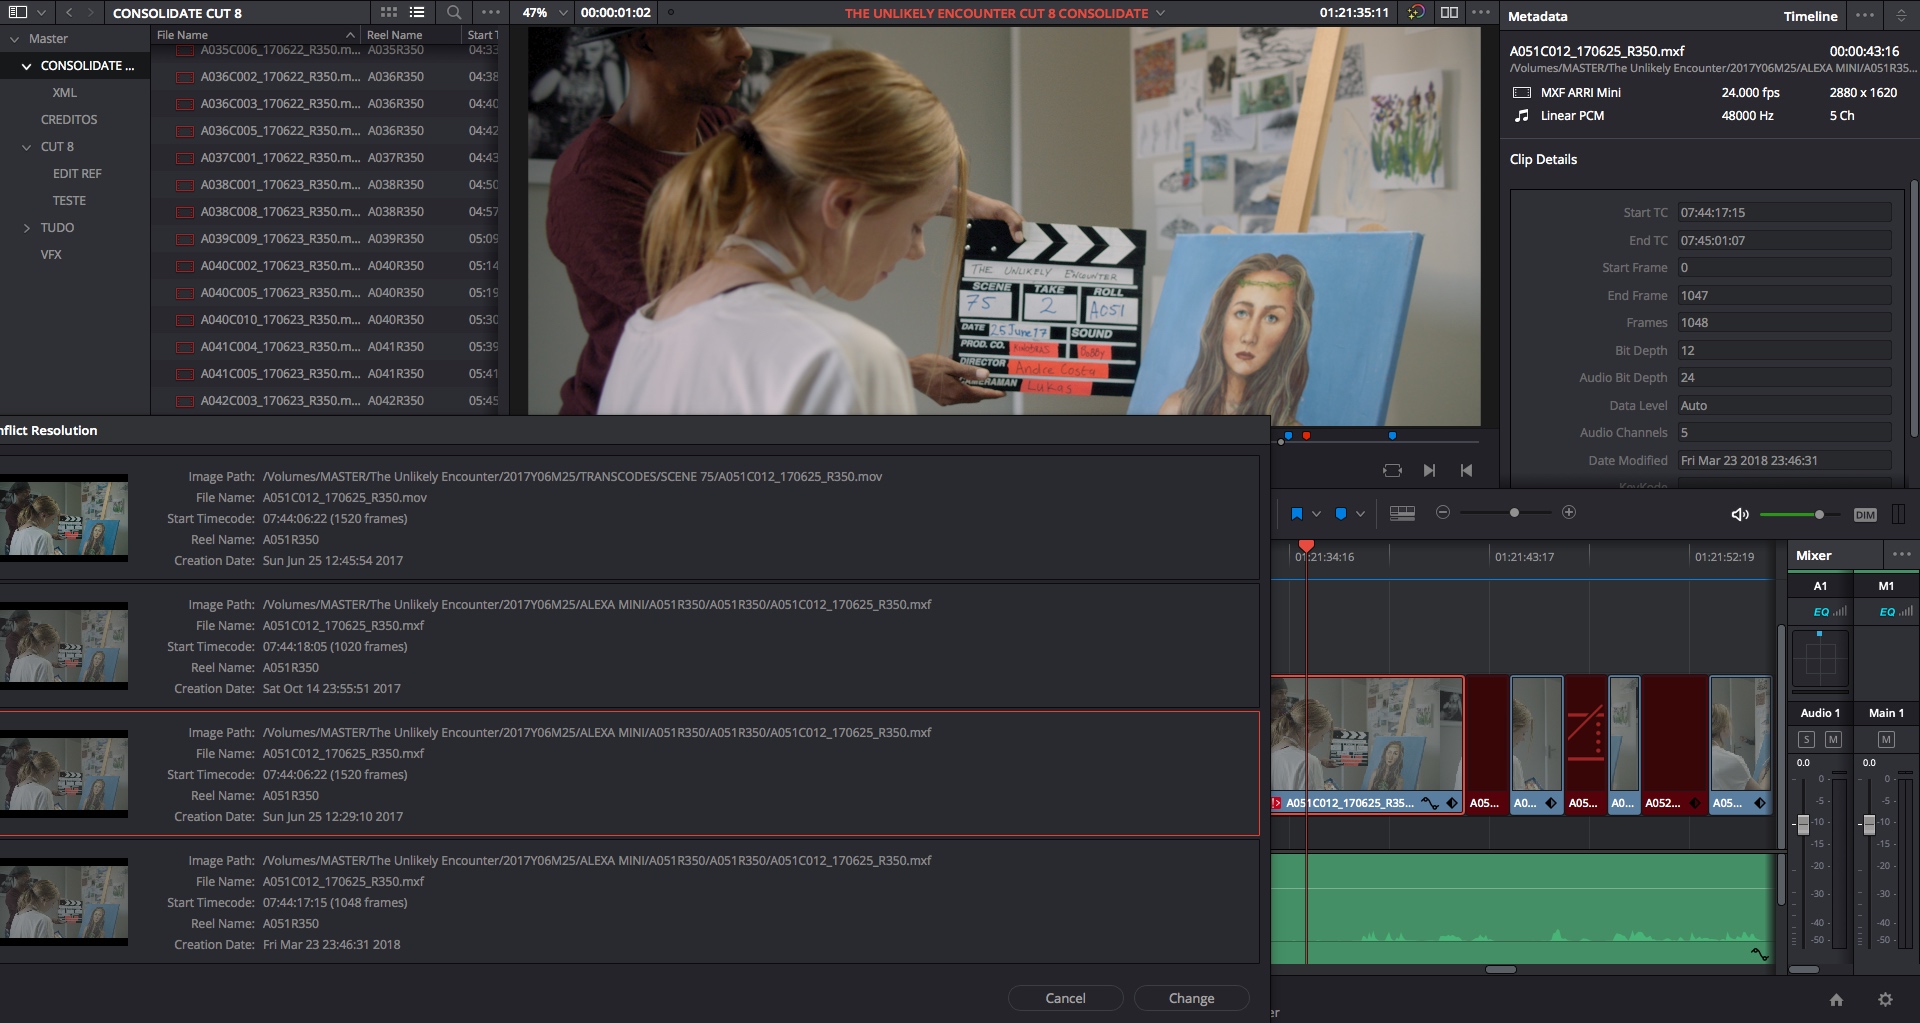Open the viewer zoom 47% dropdown
The image size is (1920, 1023).
562,13
